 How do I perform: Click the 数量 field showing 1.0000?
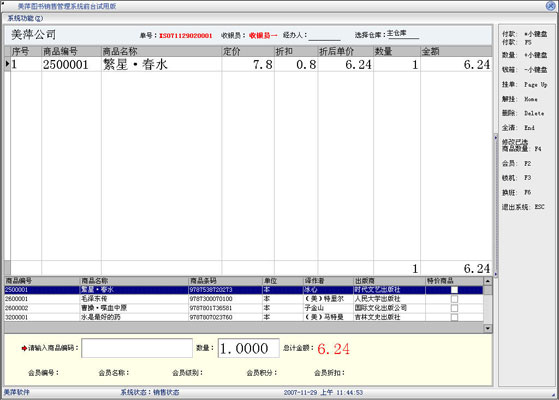pos(248,348)
